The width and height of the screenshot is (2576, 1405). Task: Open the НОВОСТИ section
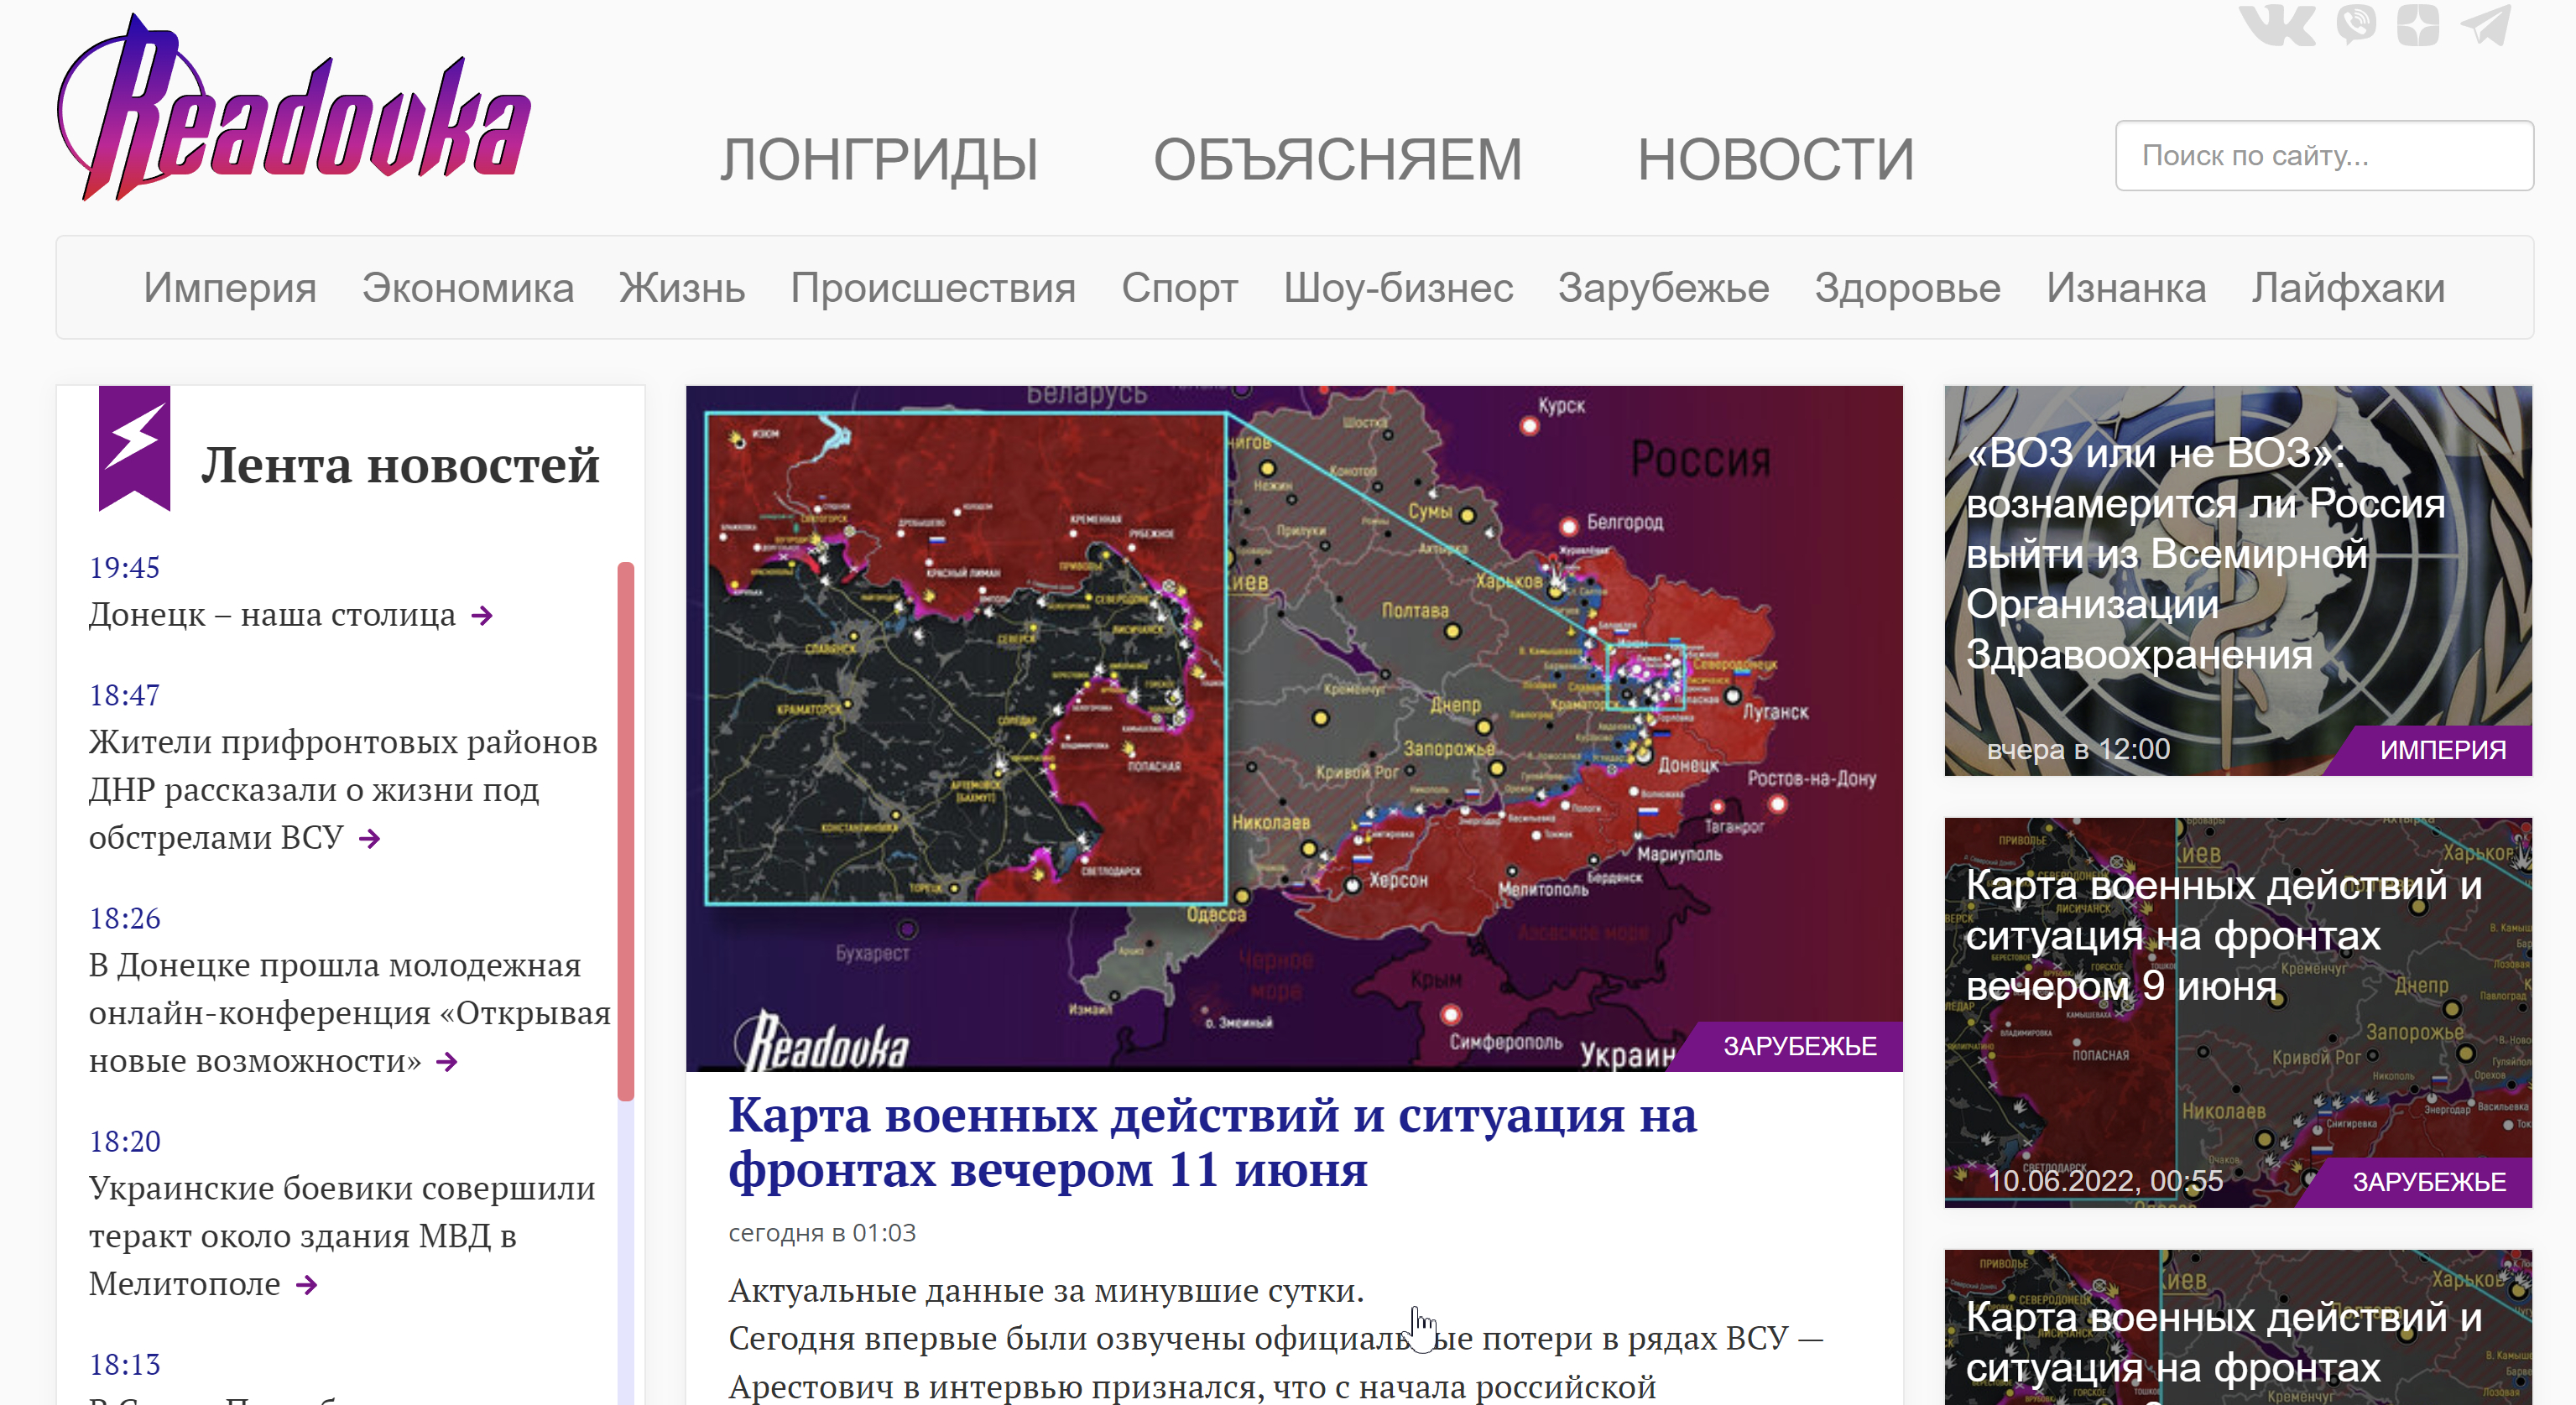pyautogui.click(x=1775, y=160)
